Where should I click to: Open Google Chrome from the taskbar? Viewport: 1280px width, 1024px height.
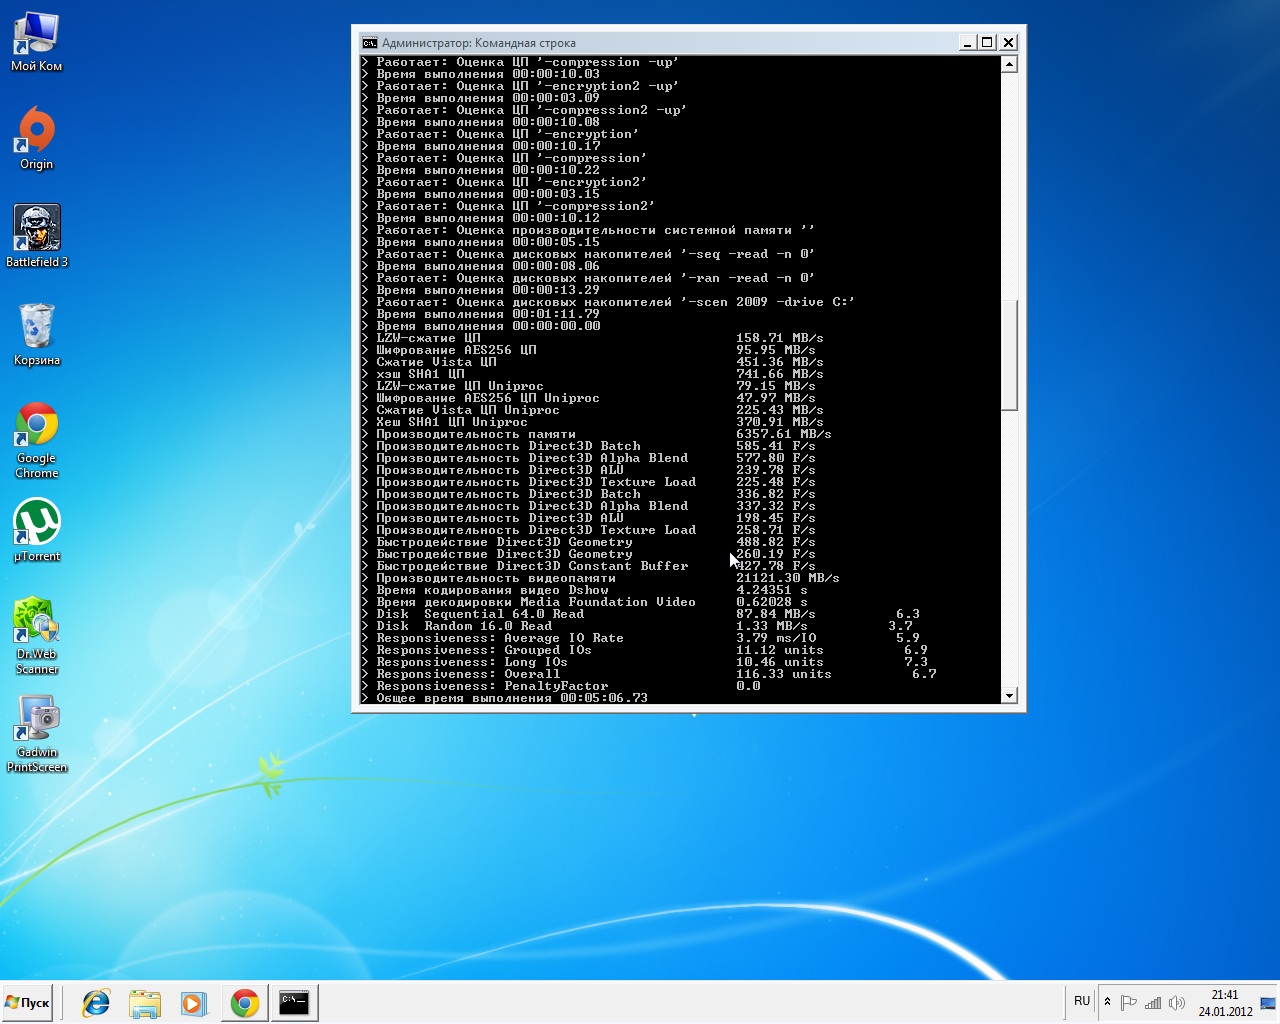click(x=244, y=1003)
